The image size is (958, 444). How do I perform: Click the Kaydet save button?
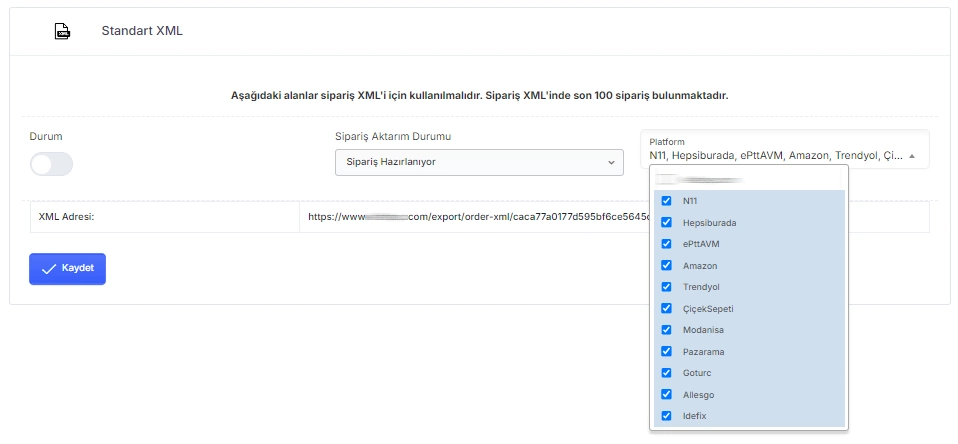coord(67,269)
